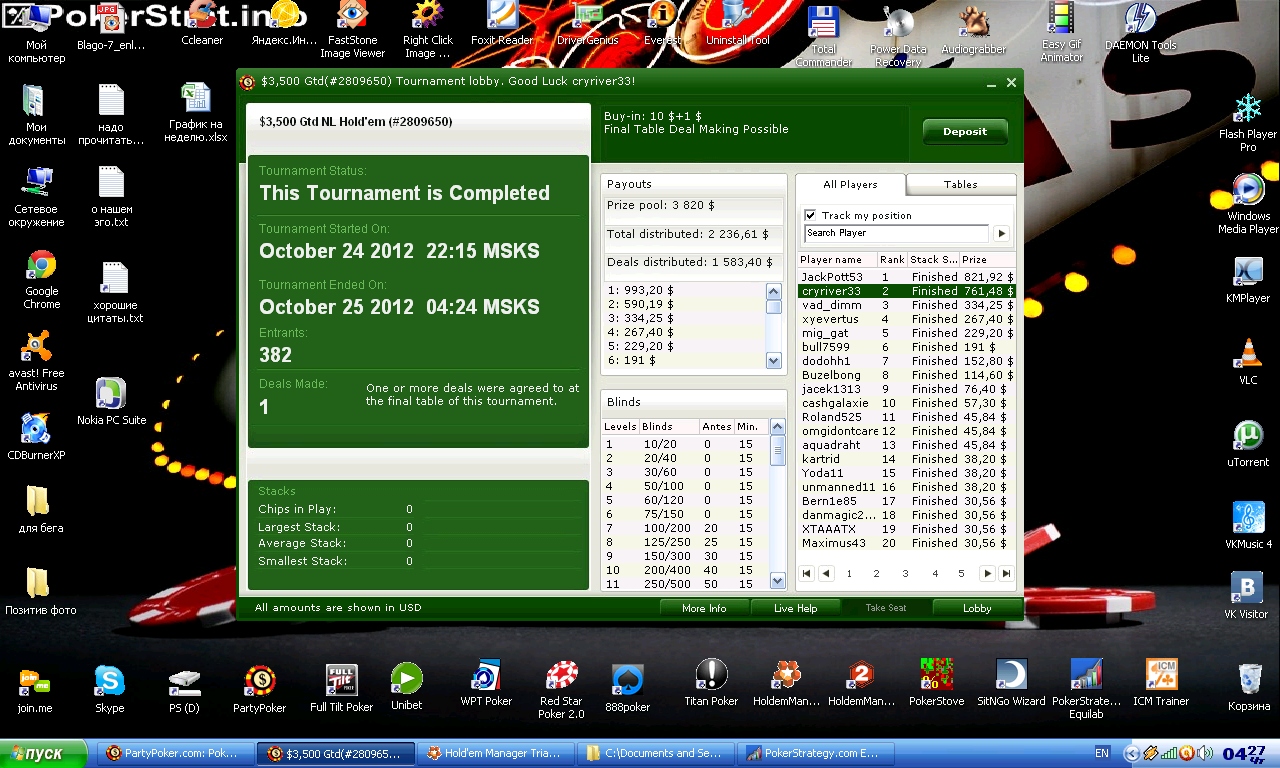Screen dimensions: 1280x768
Task: Switch to PokerStrategy.com taskbar window
Action: 815,753
